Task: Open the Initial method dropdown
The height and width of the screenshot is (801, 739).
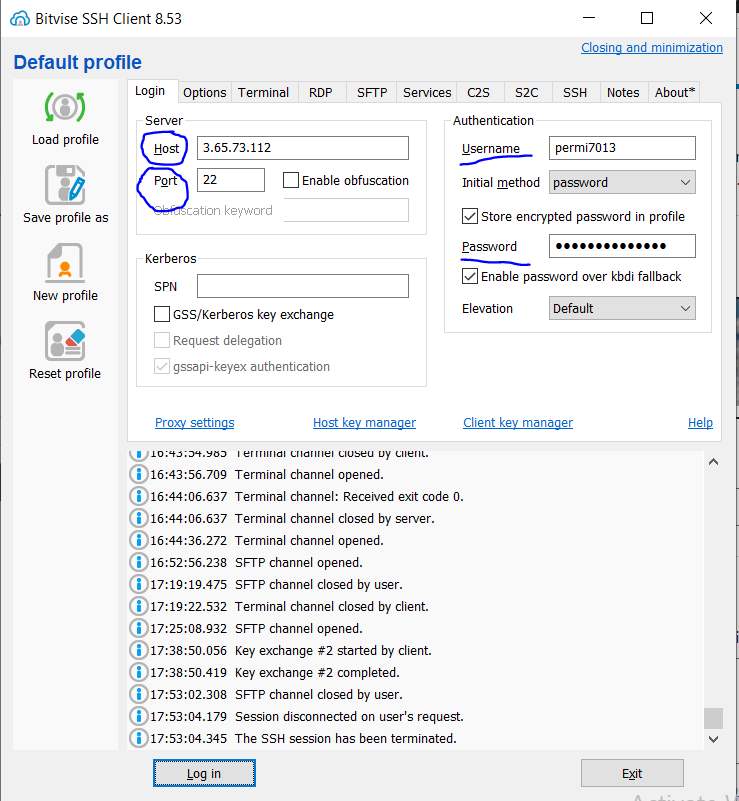Action: click(622, 182)
